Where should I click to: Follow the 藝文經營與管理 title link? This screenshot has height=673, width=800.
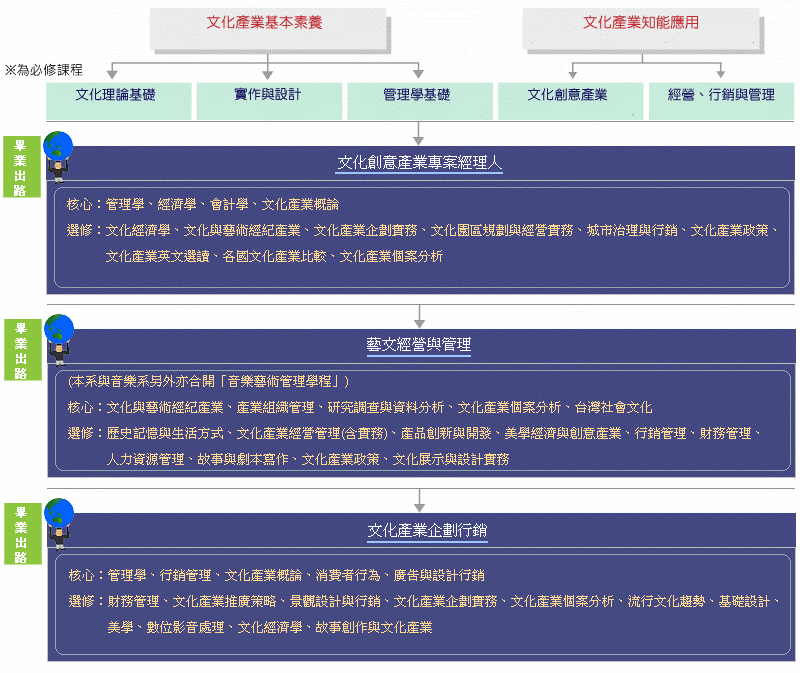click(418, 344)
